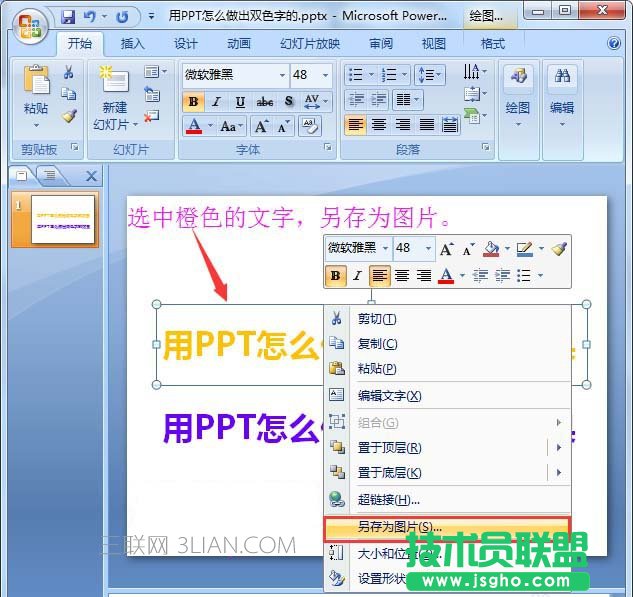Image resolution: width=633 pixels, height=597 pixels.
Task: Center text in ribbon Paragraph group
Action: tap(379, 124)
